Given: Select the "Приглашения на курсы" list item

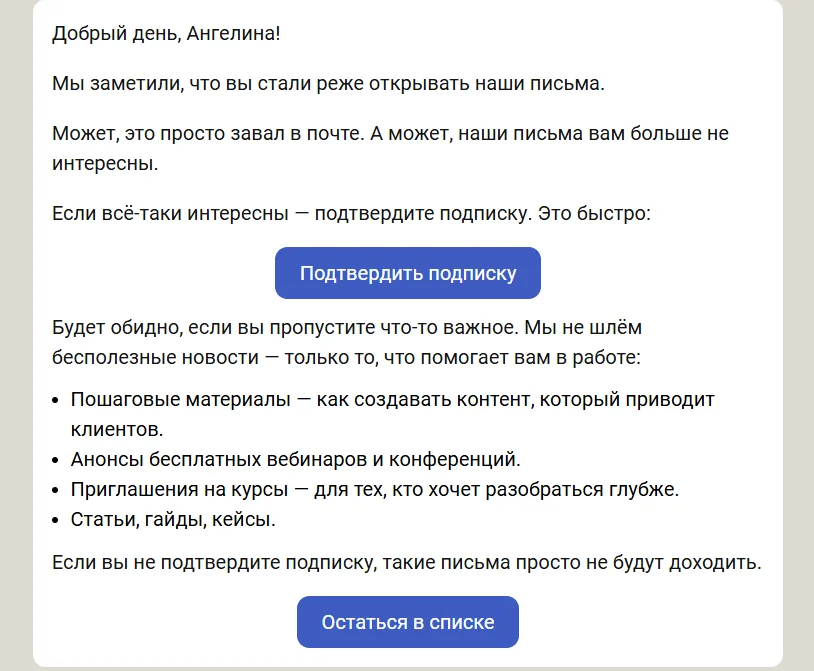Looking at the screenshot, I should [375, 490].
